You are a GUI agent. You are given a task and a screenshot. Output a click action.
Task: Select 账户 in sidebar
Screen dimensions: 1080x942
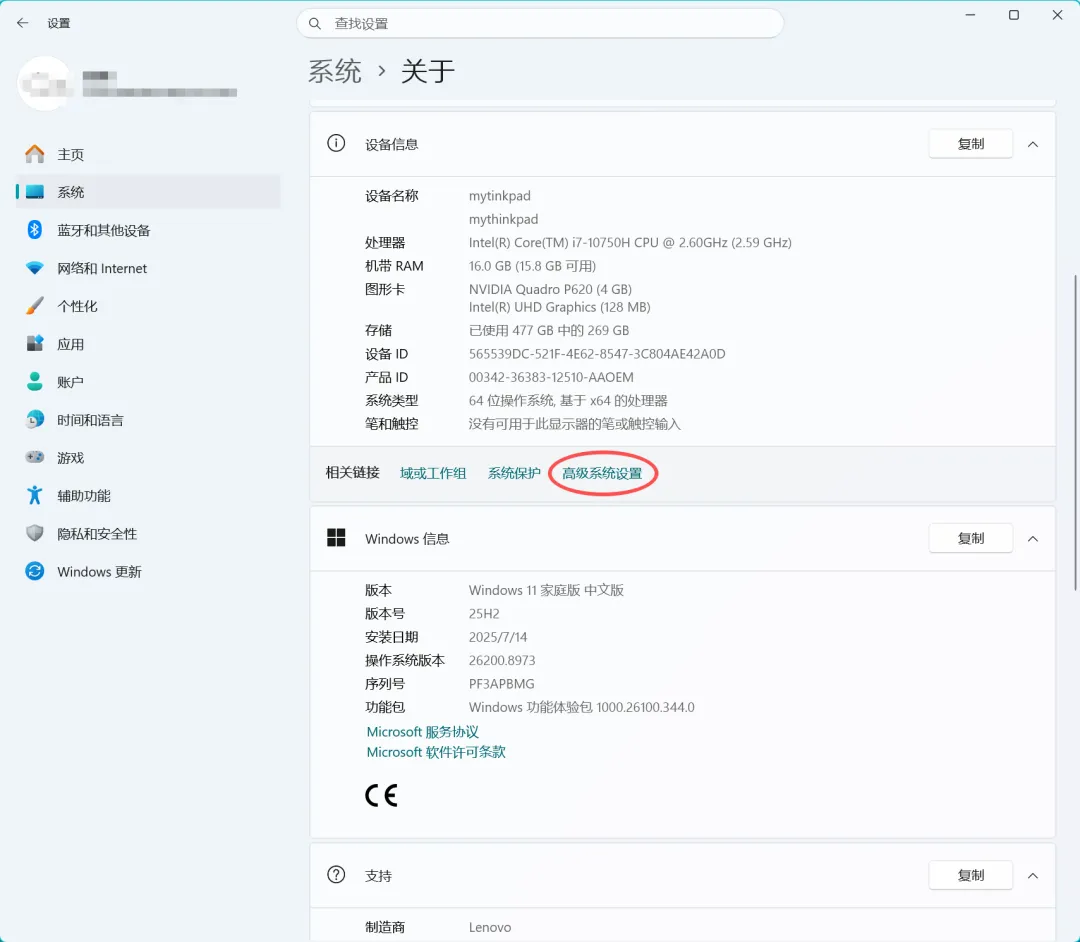coord(148,381)
